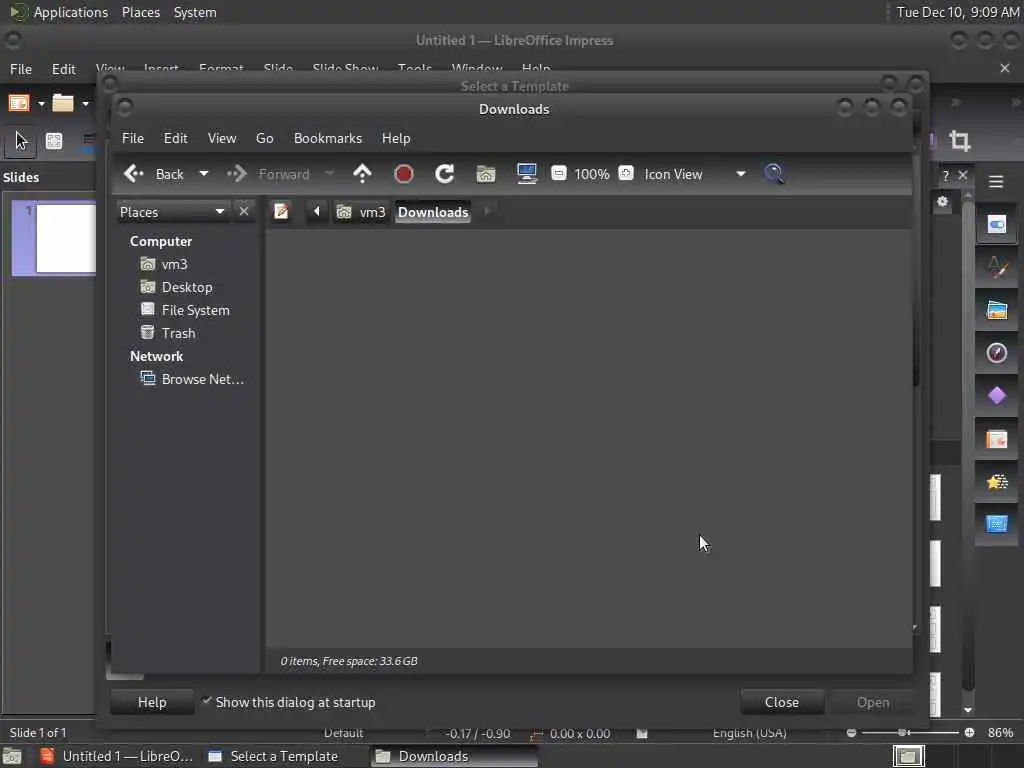The height and width of the screenshot is (768, 1024).
Task: Expand open-file dropdown arrow in Impress
Action: click(x=85, y=104)
